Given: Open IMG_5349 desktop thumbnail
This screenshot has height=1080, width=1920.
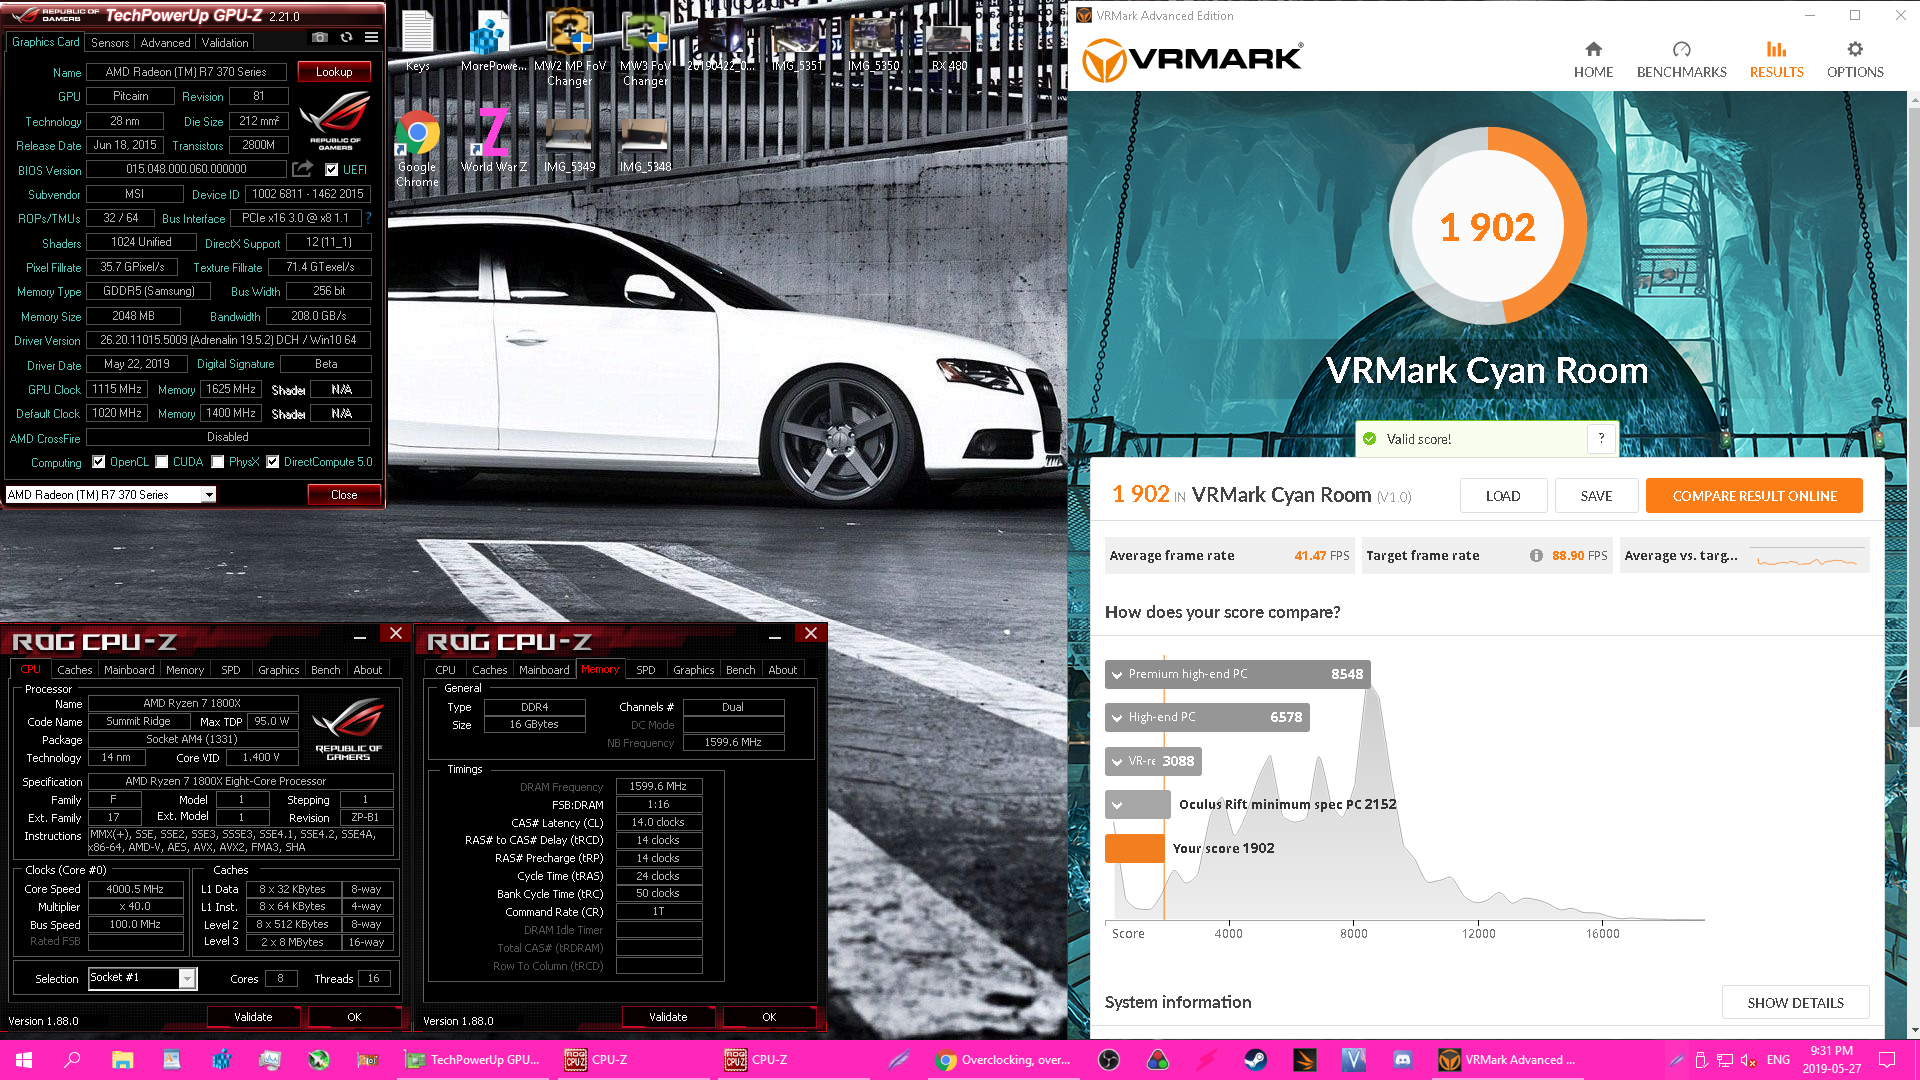Looking at the screenshot, I should pyautogui.click(x=569, y=146).
